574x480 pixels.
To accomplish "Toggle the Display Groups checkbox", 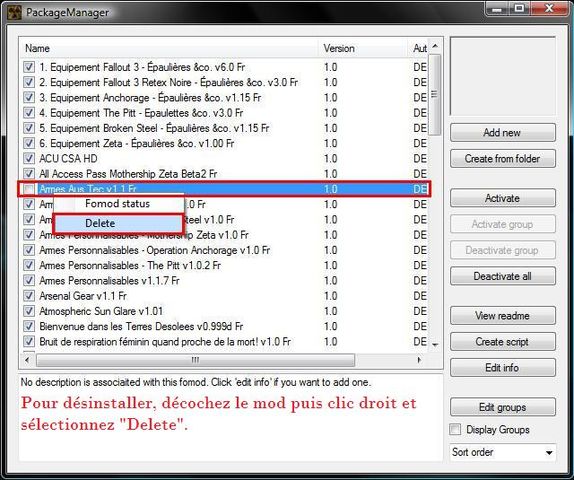I will click(455, 429).
